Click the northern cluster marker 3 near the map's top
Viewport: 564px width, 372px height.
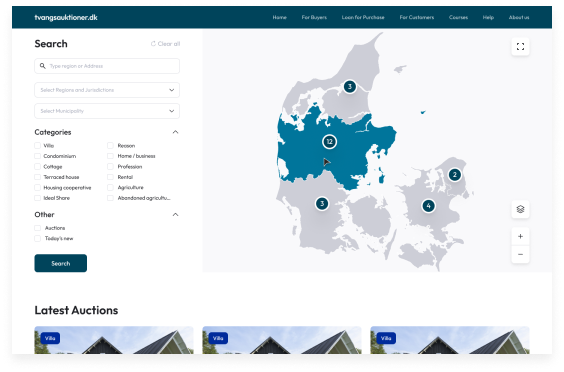(350, 86)
